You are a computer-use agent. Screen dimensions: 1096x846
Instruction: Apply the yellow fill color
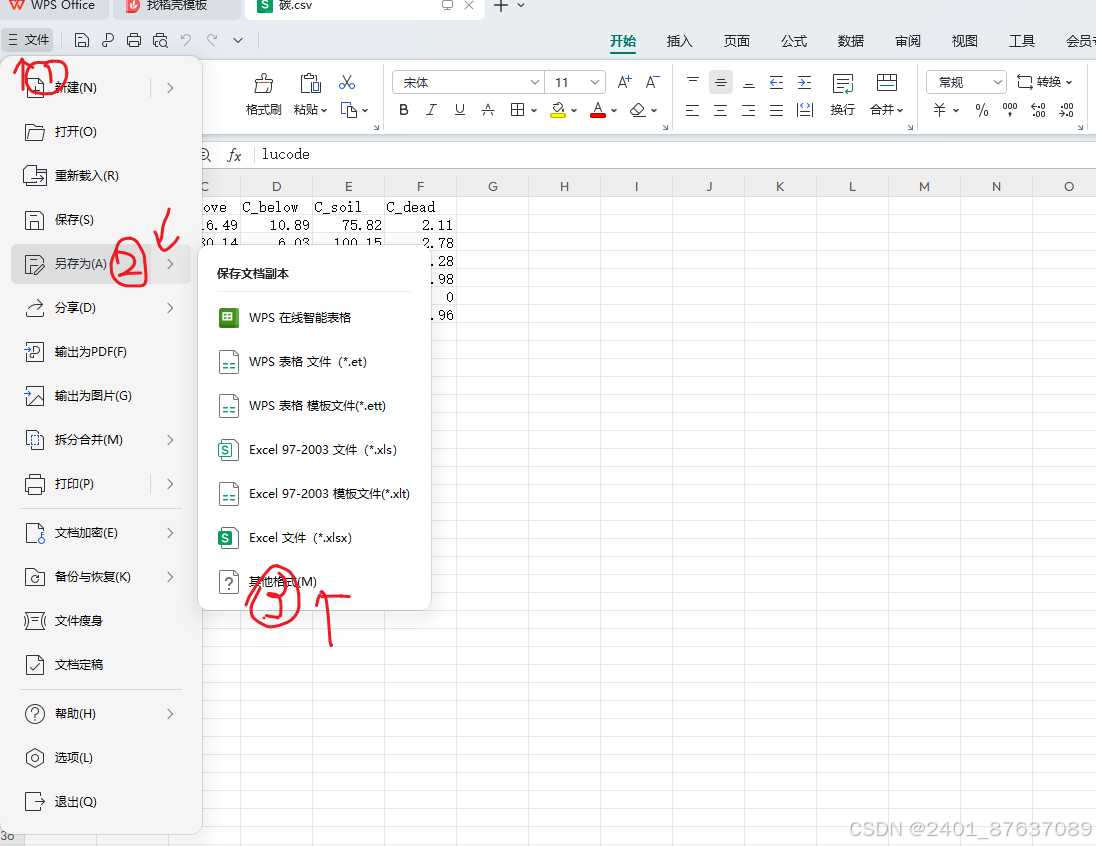tap(558, 110)
